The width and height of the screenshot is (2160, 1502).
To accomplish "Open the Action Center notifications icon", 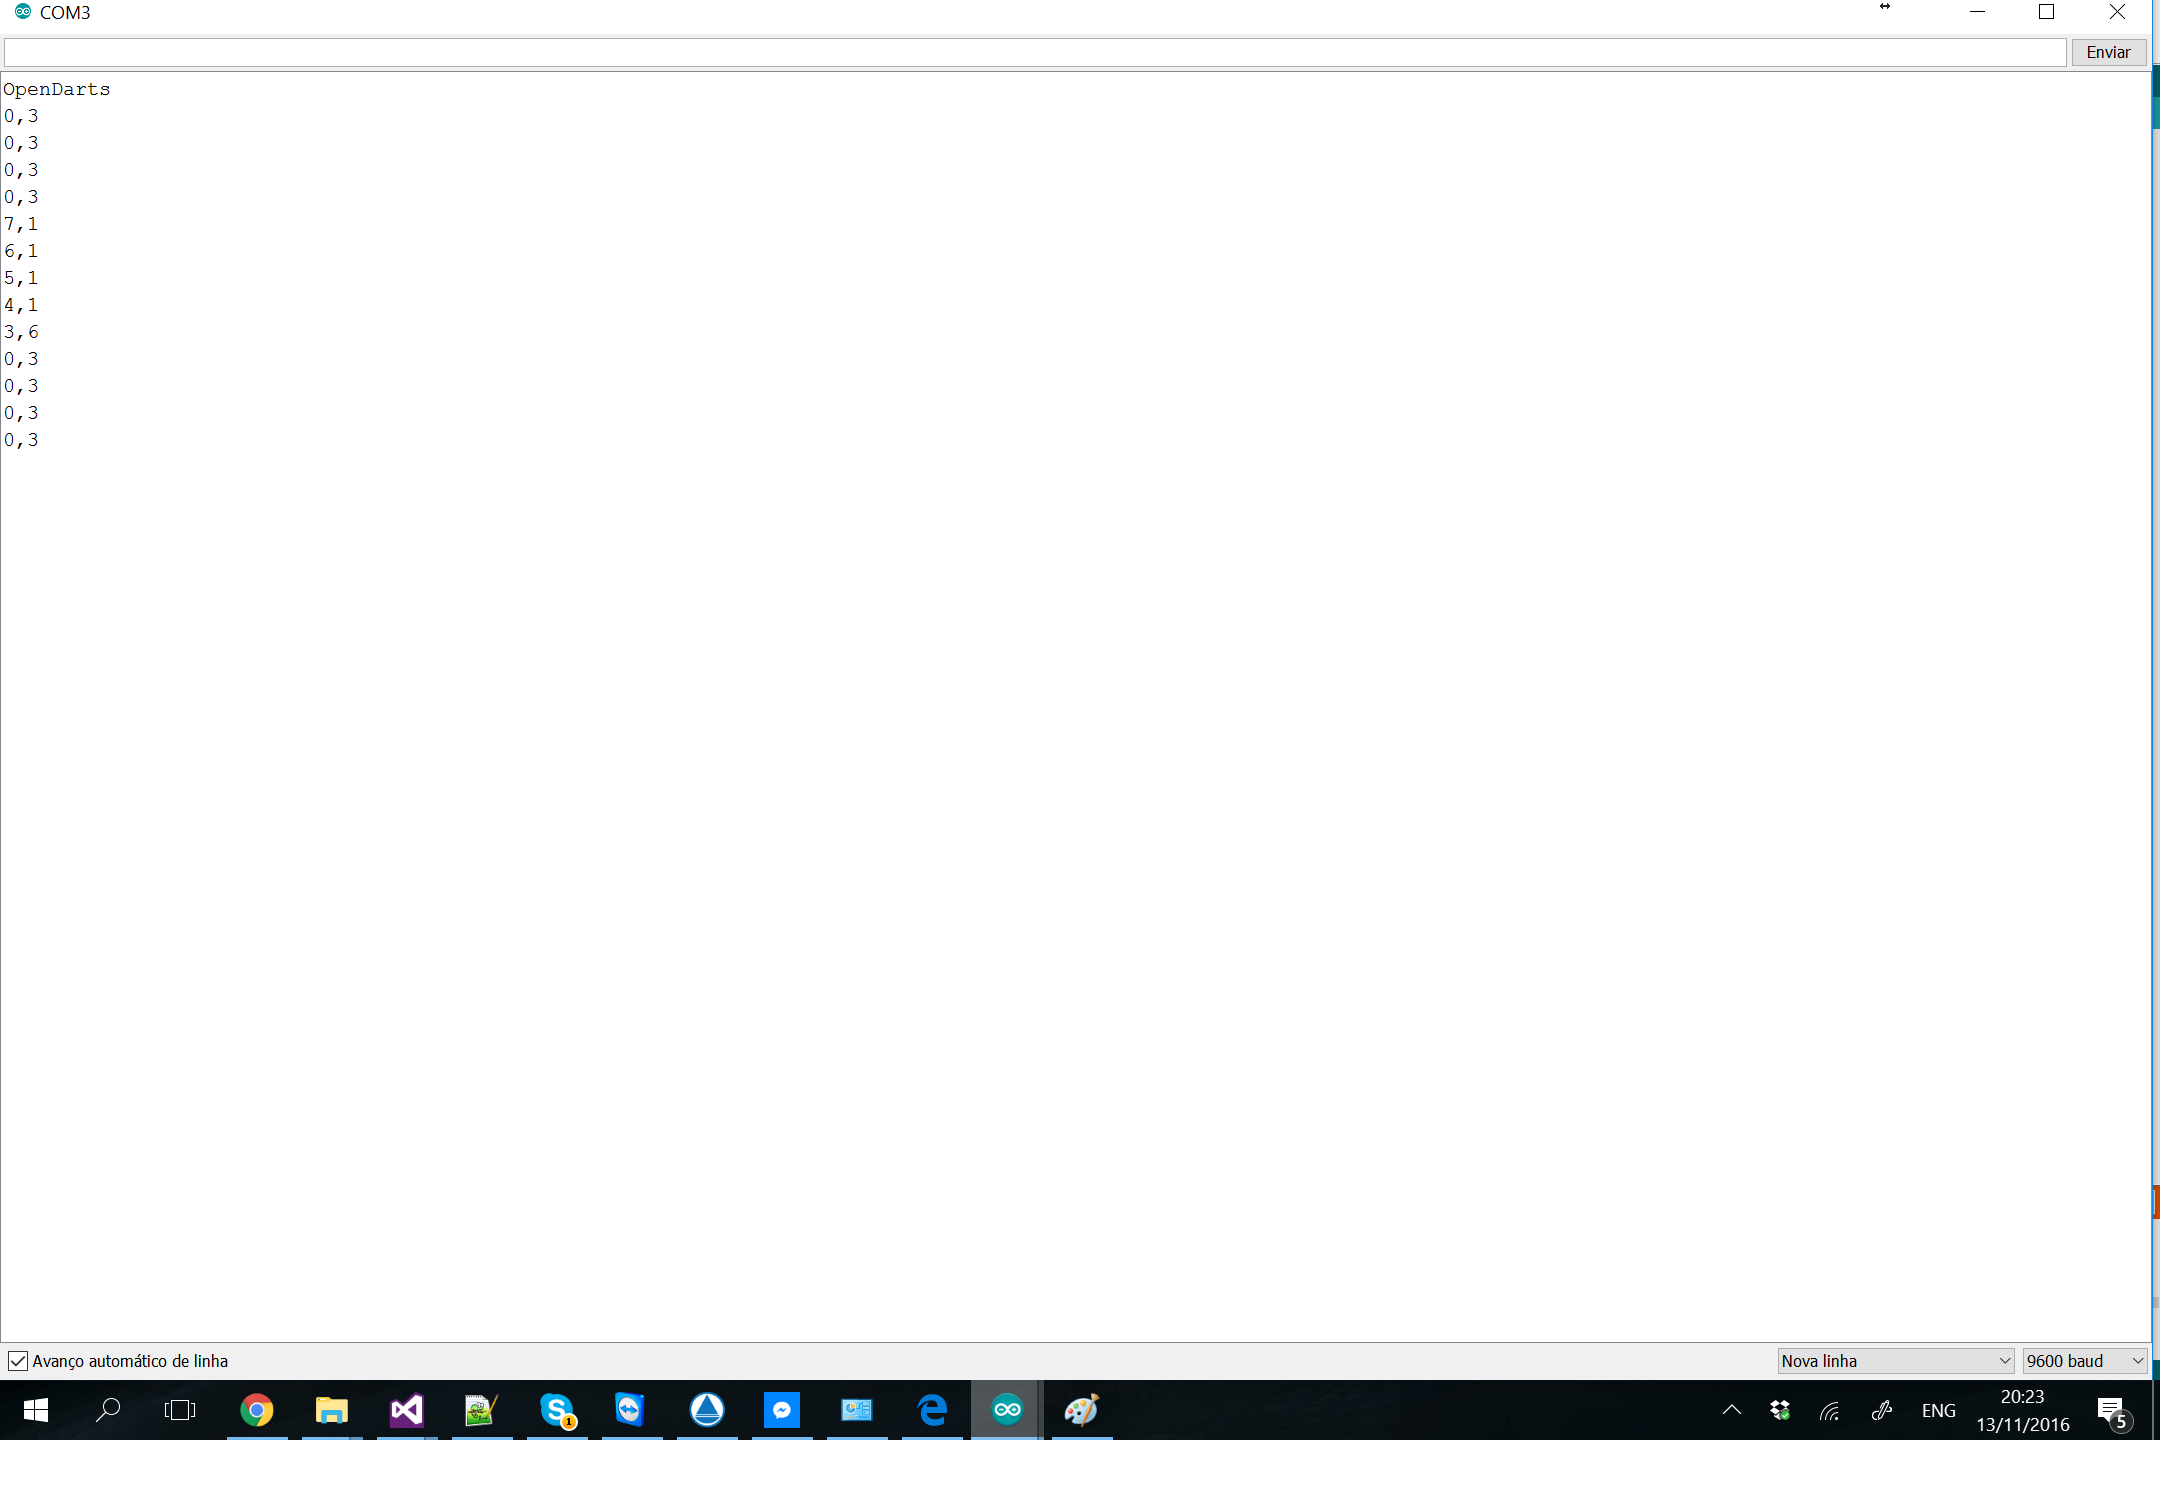I will click(x=2114, y=1412).
